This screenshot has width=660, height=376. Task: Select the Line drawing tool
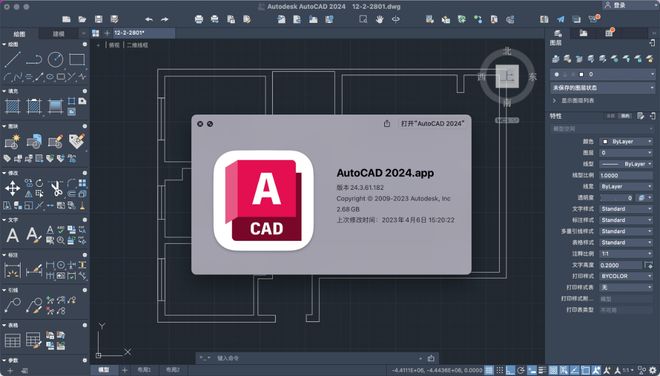[12, 59]
